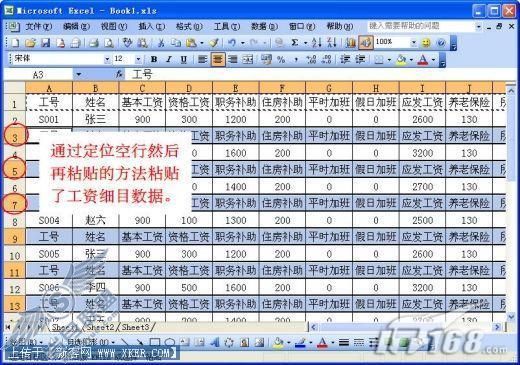This screenshot has width=520, height=365.
Task: Click the Print icon
Action: [x=94, y=43]
